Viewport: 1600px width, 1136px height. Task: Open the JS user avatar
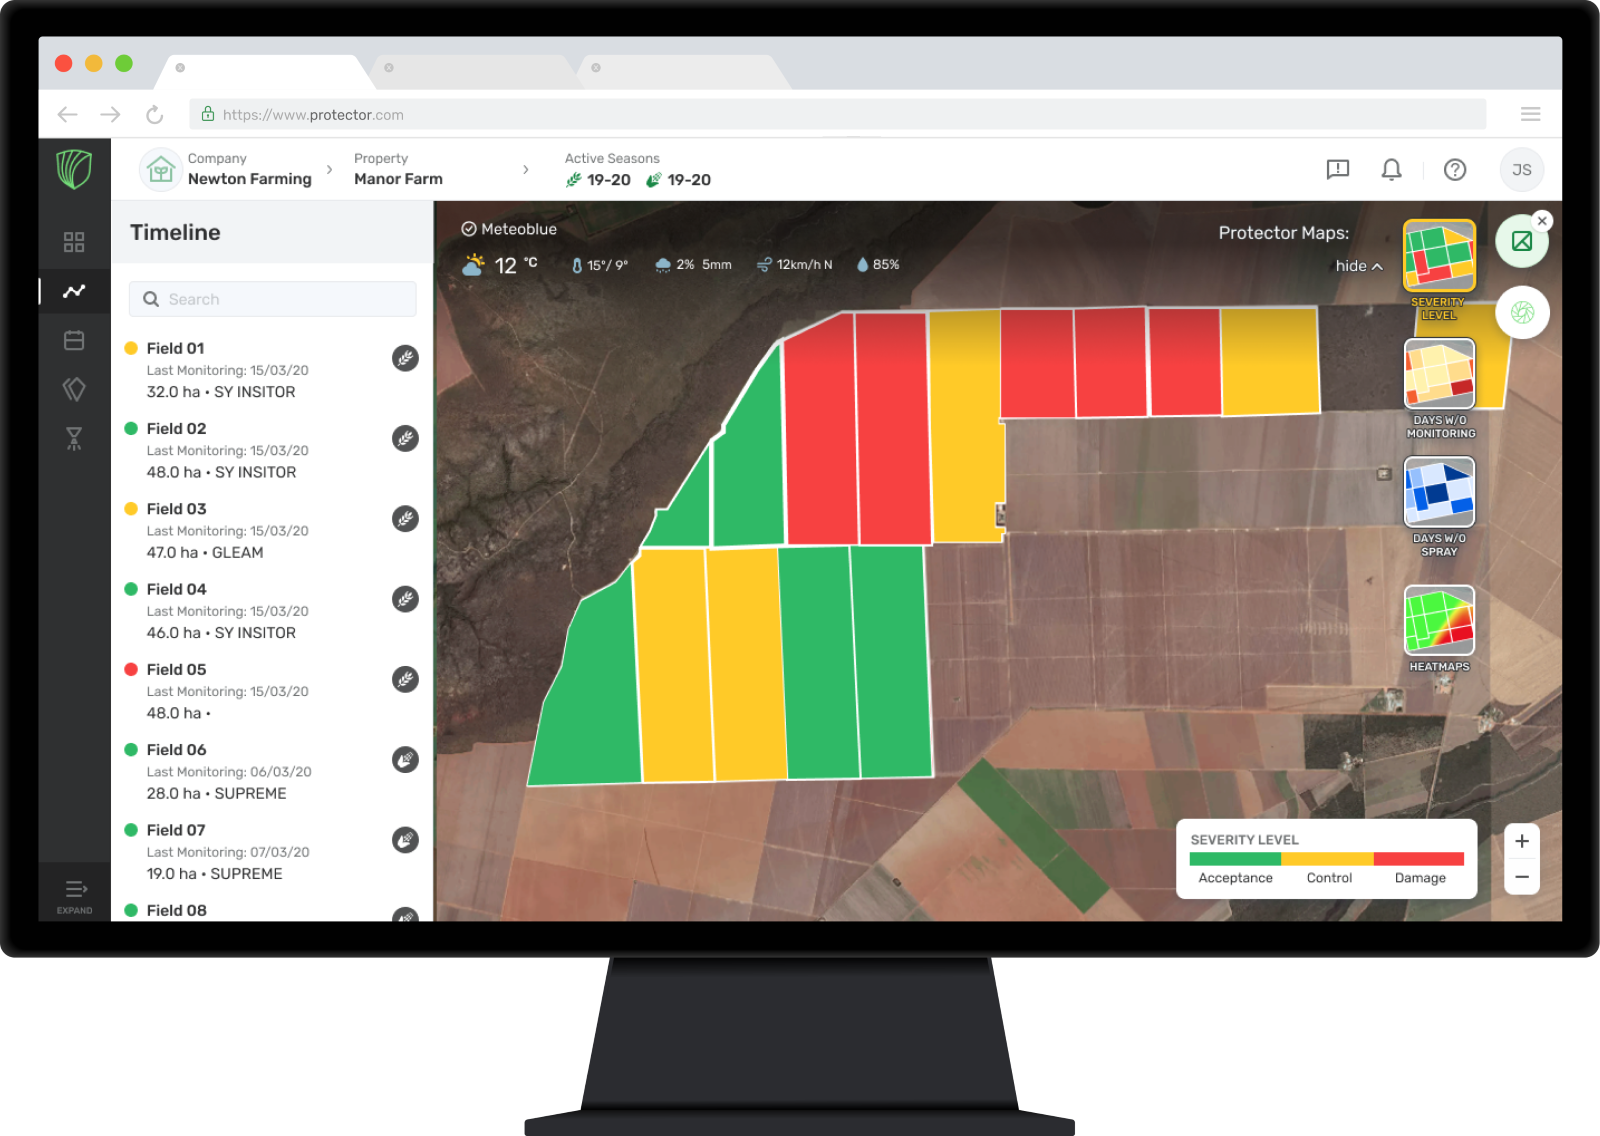[1521, 170]
